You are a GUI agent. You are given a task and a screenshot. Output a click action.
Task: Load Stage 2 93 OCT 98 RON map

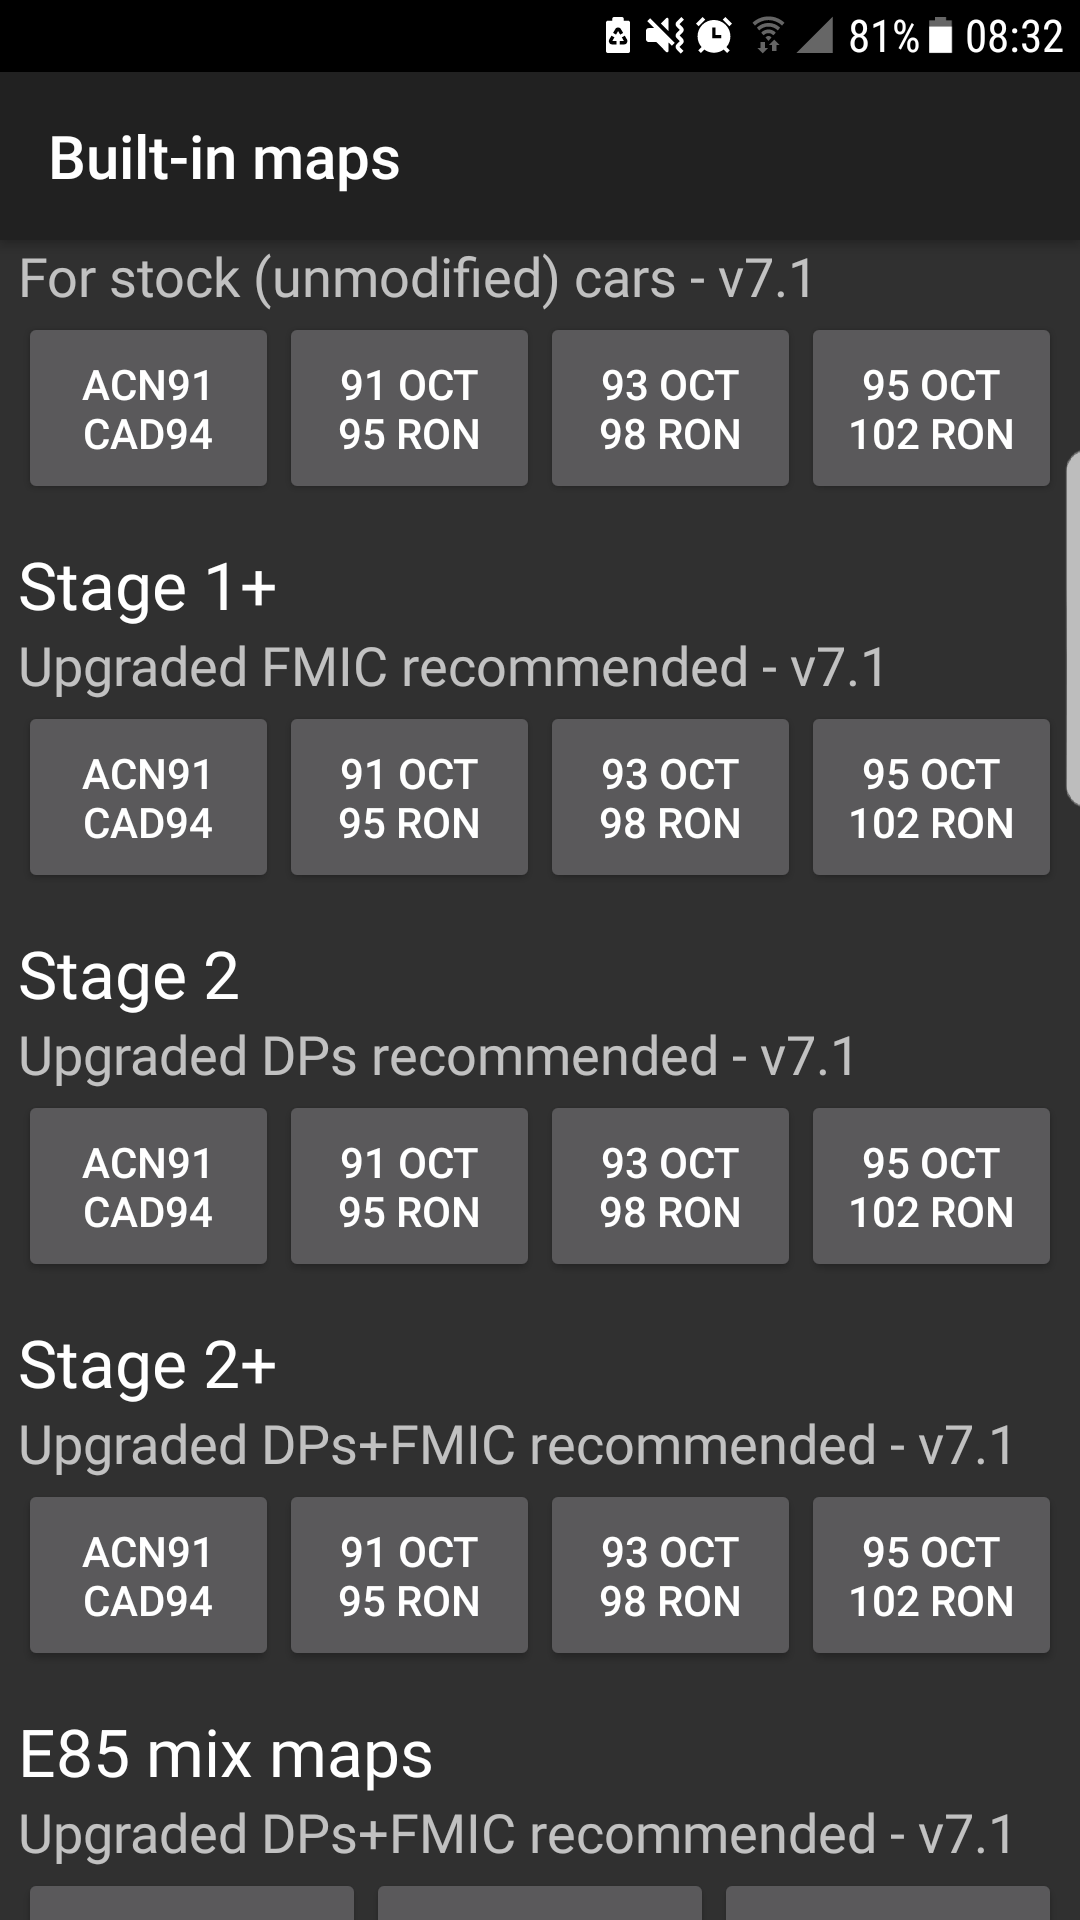(670, 1187)
